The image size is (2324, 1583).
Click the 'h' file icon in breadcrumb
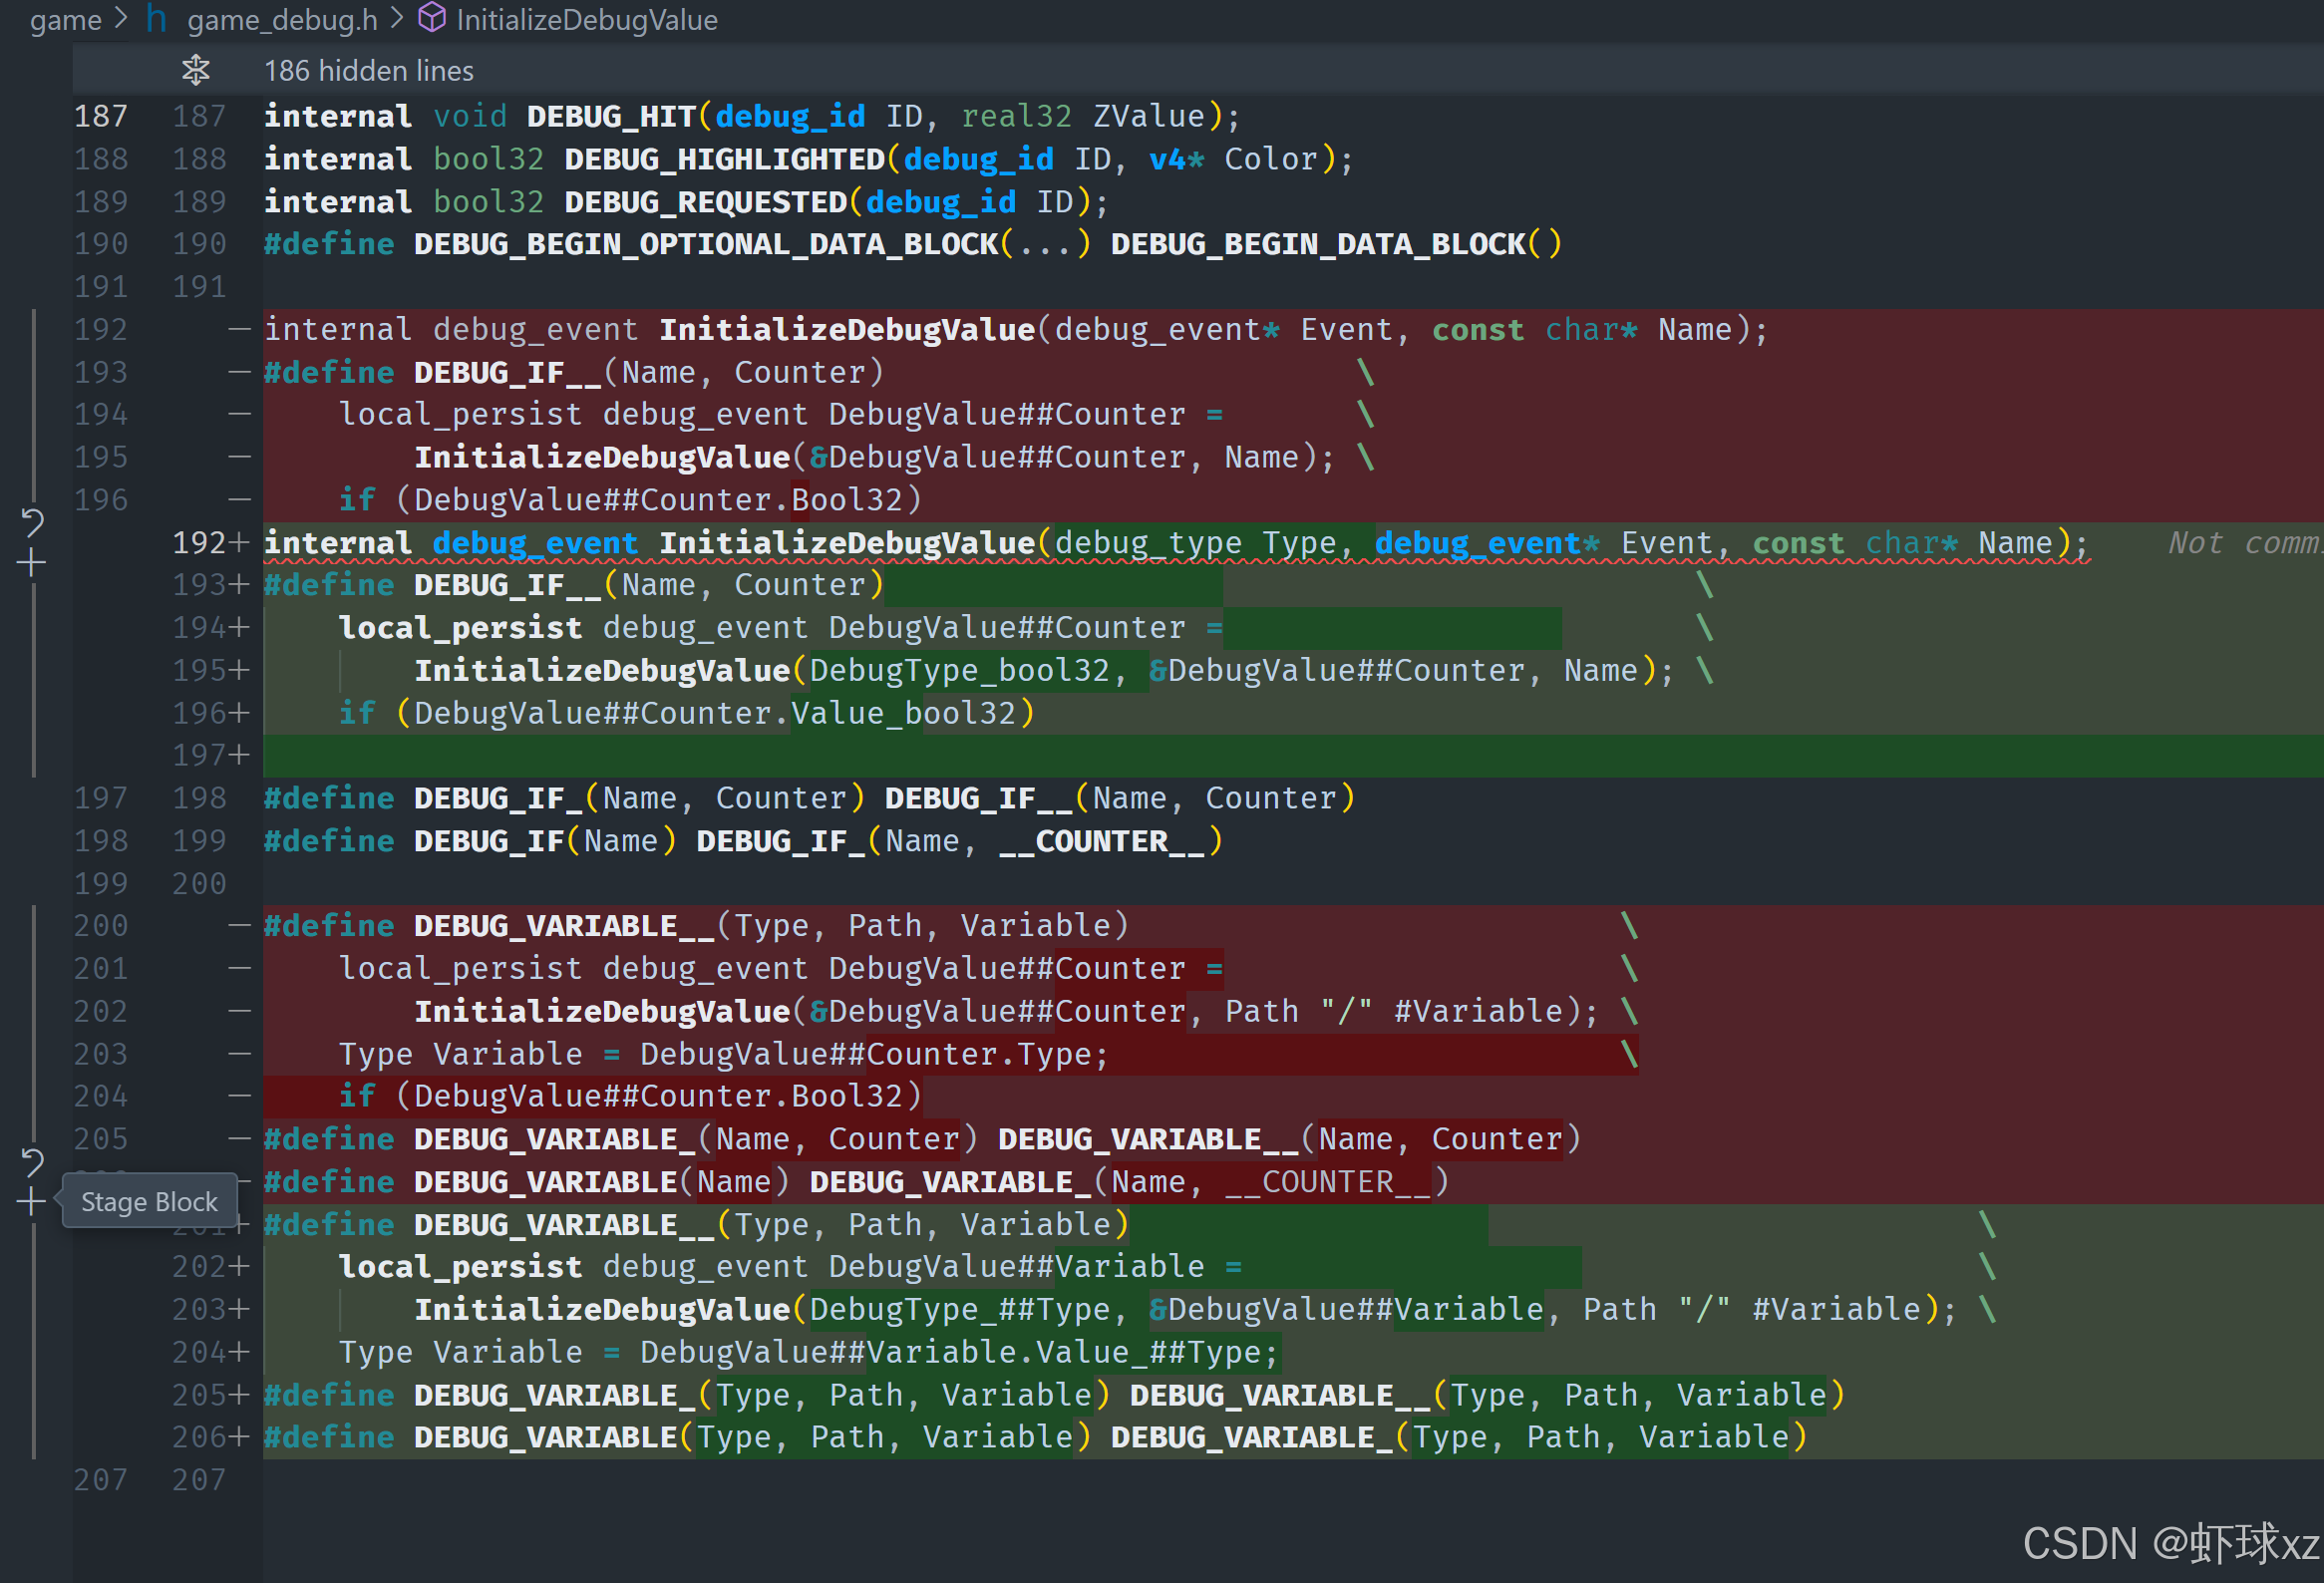click(156, 19)
